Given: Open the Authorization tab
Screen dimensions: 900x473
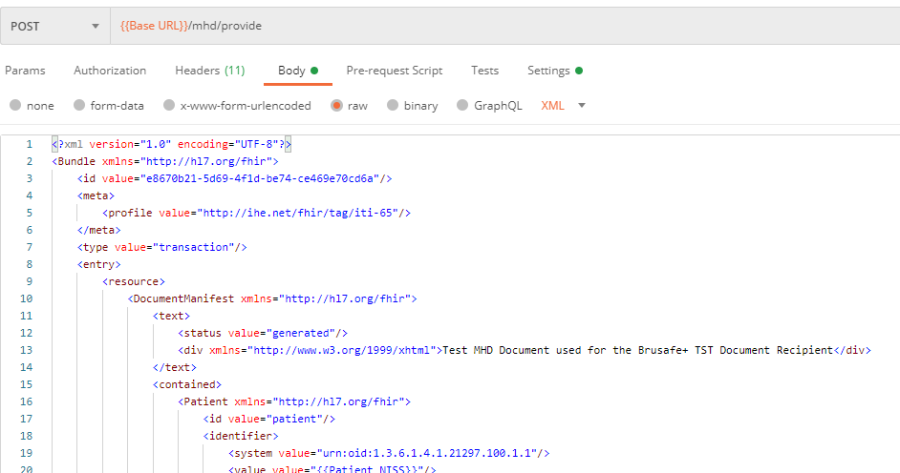Looking at the screenshot, I should click(110, 71).
